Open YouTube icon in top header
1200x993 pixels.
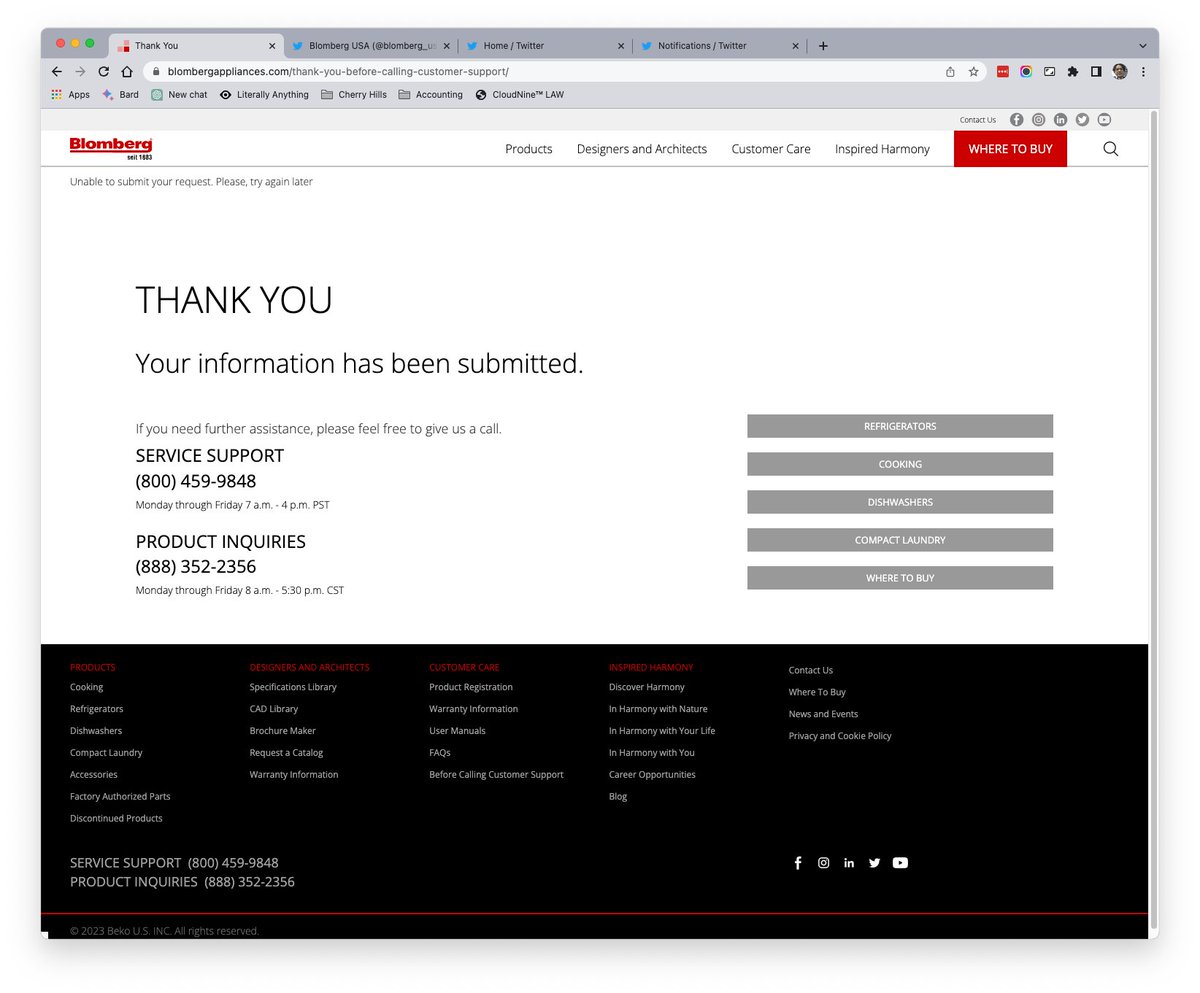1104,120
